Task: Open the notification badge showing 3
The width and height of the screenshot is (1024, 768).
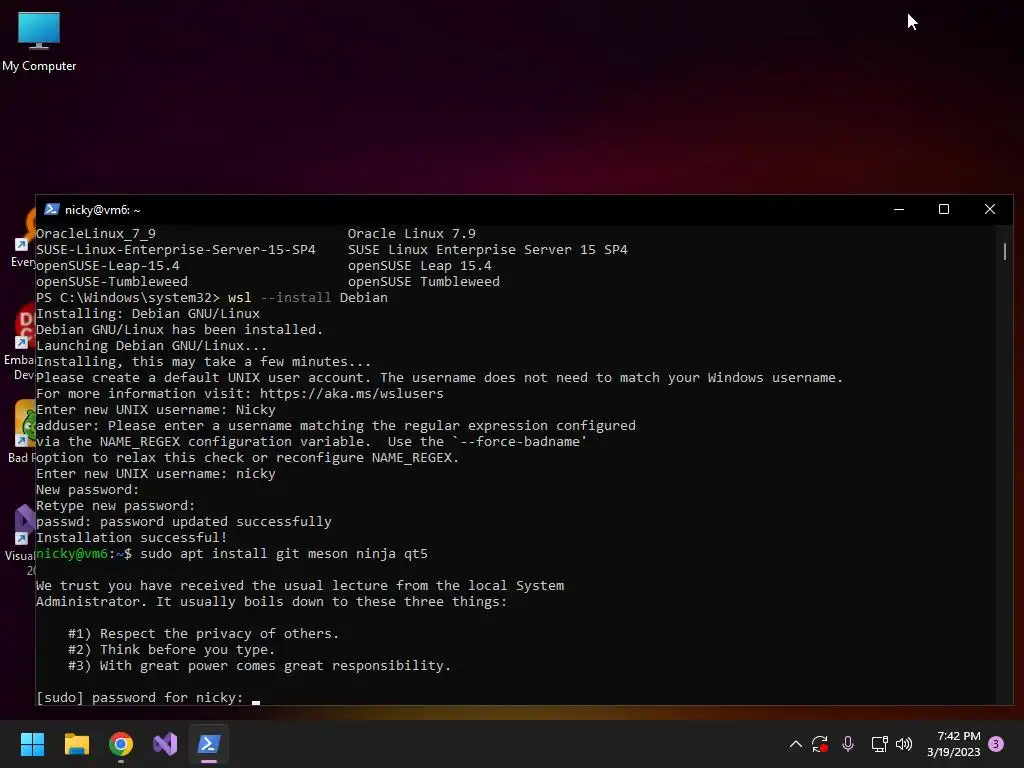Action: (996, 743)
